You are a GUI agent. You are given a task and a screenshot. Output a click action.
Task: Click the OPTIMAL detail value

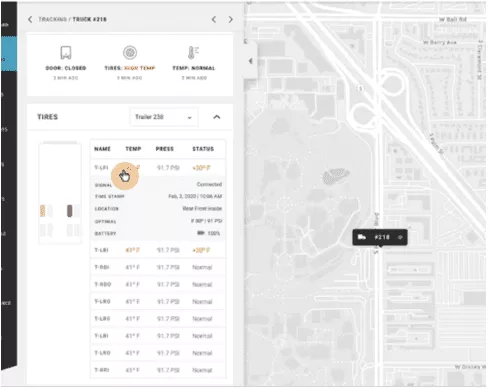(x=207, y=221)
